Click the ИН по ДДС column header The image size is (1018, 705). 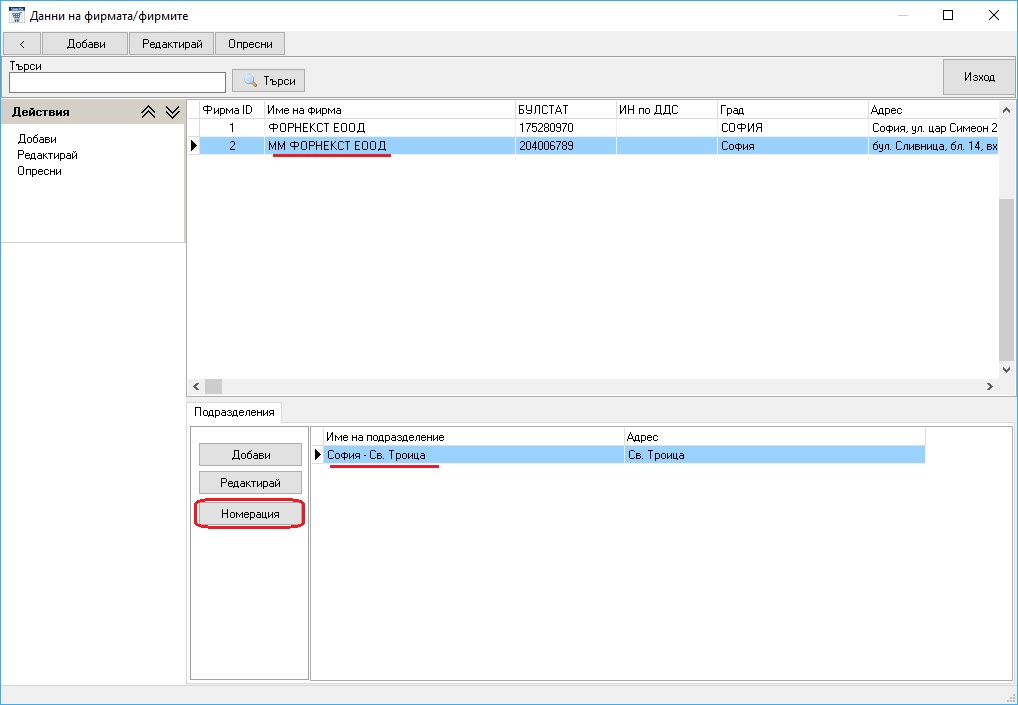point(667,110)
